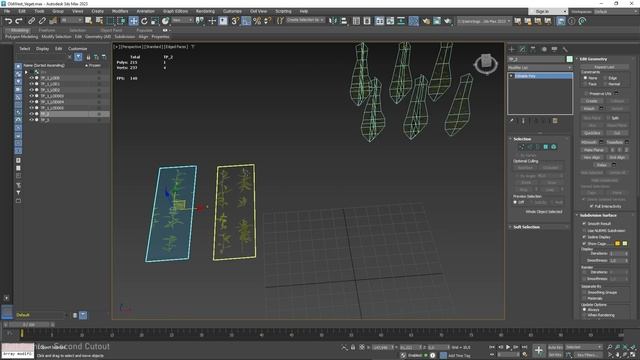Open the File menu
The width and height of the screenshot is (640, 360).
coord(7,11)
